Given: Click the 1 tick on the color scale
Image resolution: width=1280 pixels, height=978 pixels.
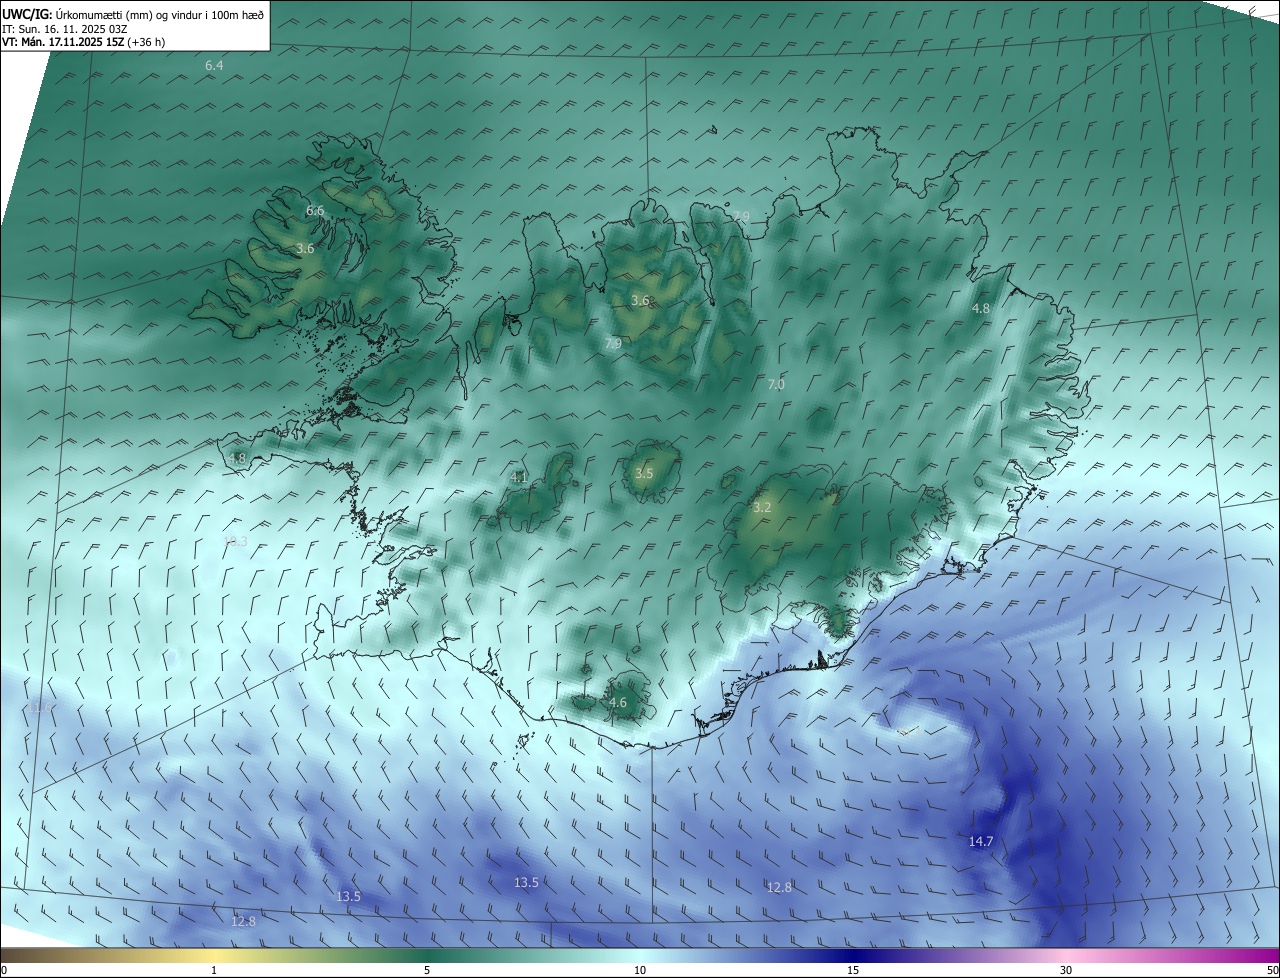Looking at the screenshot, I should pyautogui.click(x=214, y=970).
